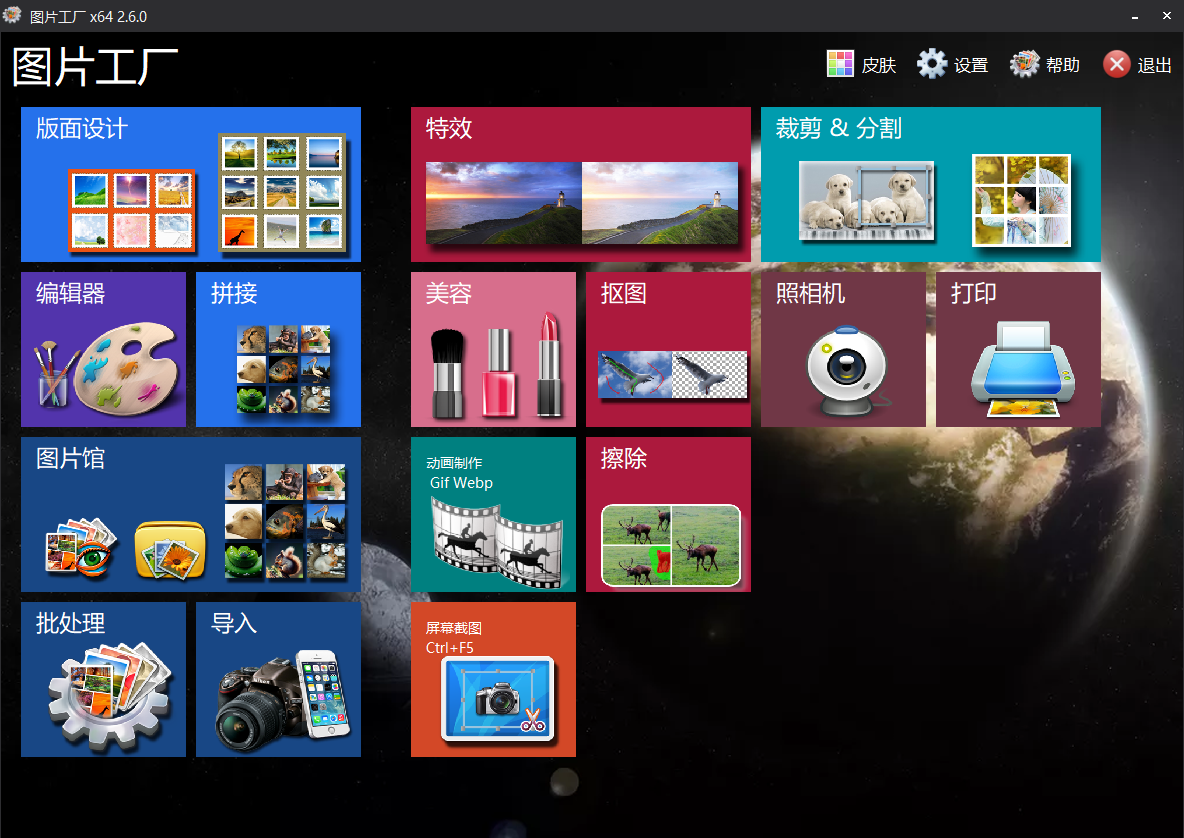Click the app icon in title bar
1184x838 pixels.
click(12, 15)
